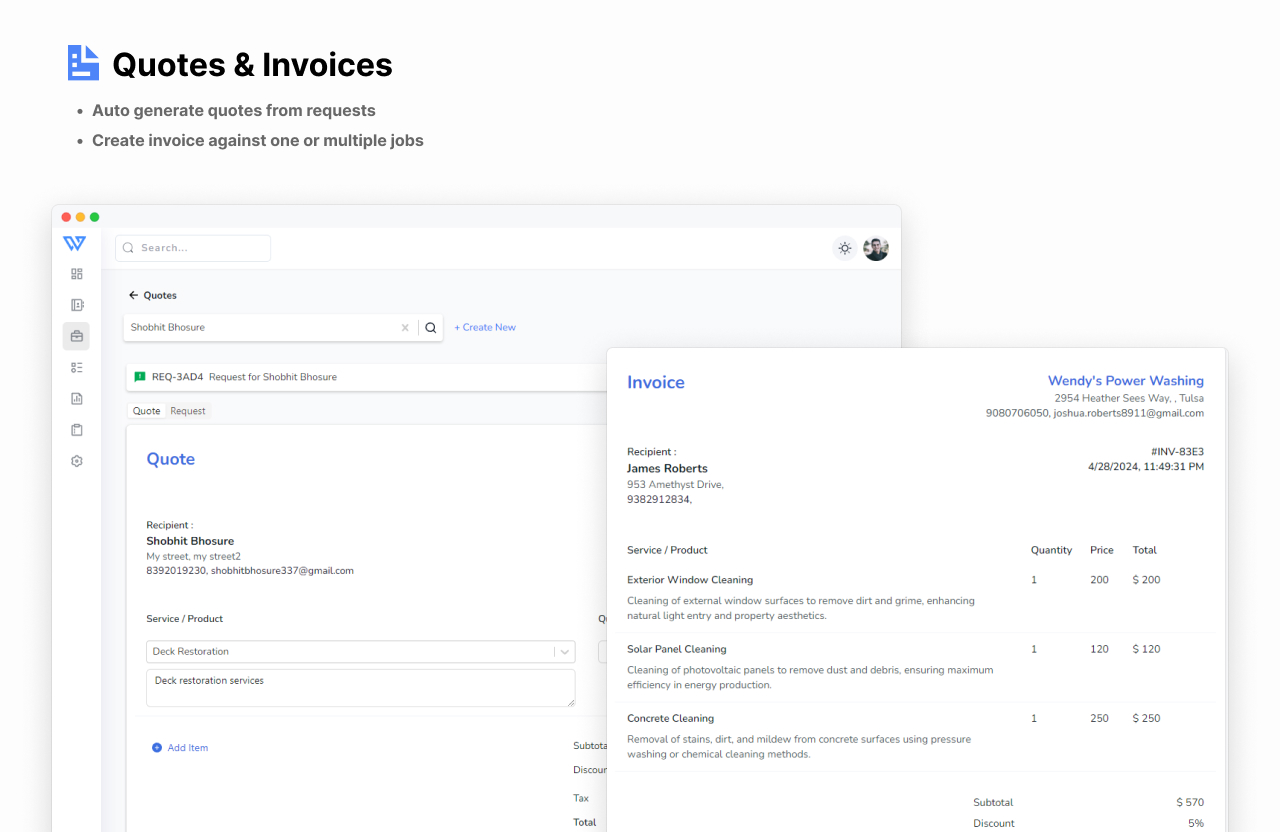Screen dimensions: 1280x832
Task: Open the contacts book icon in sidebar
Action: click(x=77, y=305)
